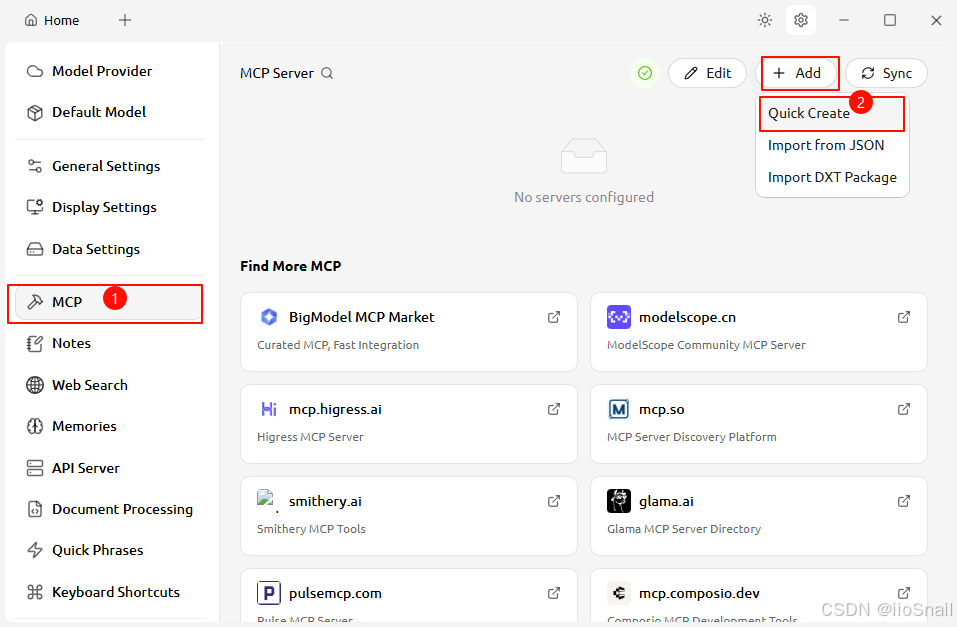Click the Notes icon in sidebar
This screenshot has width=957, height=627.
point(35,344)
